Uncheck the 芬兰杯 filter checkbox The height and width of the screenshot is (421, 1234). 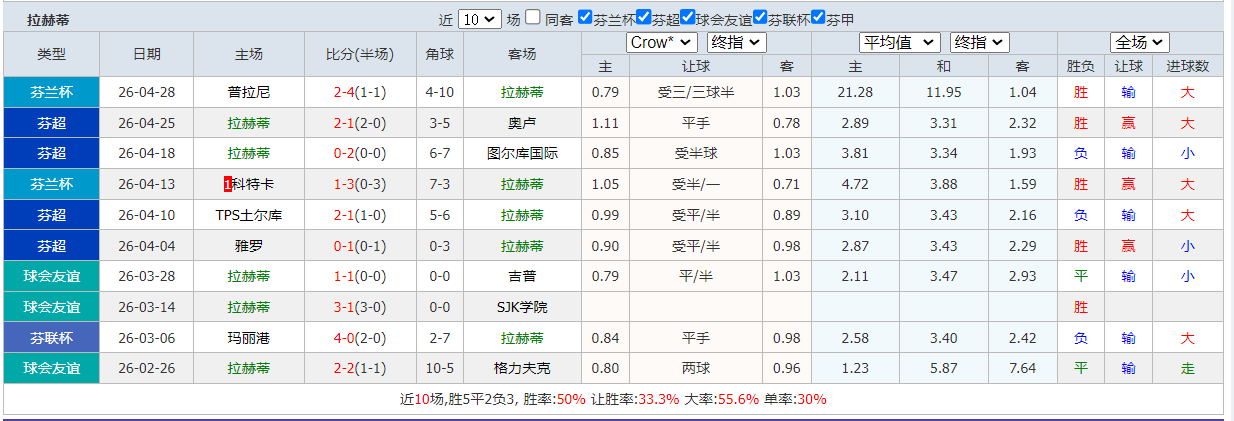point(585,17)
